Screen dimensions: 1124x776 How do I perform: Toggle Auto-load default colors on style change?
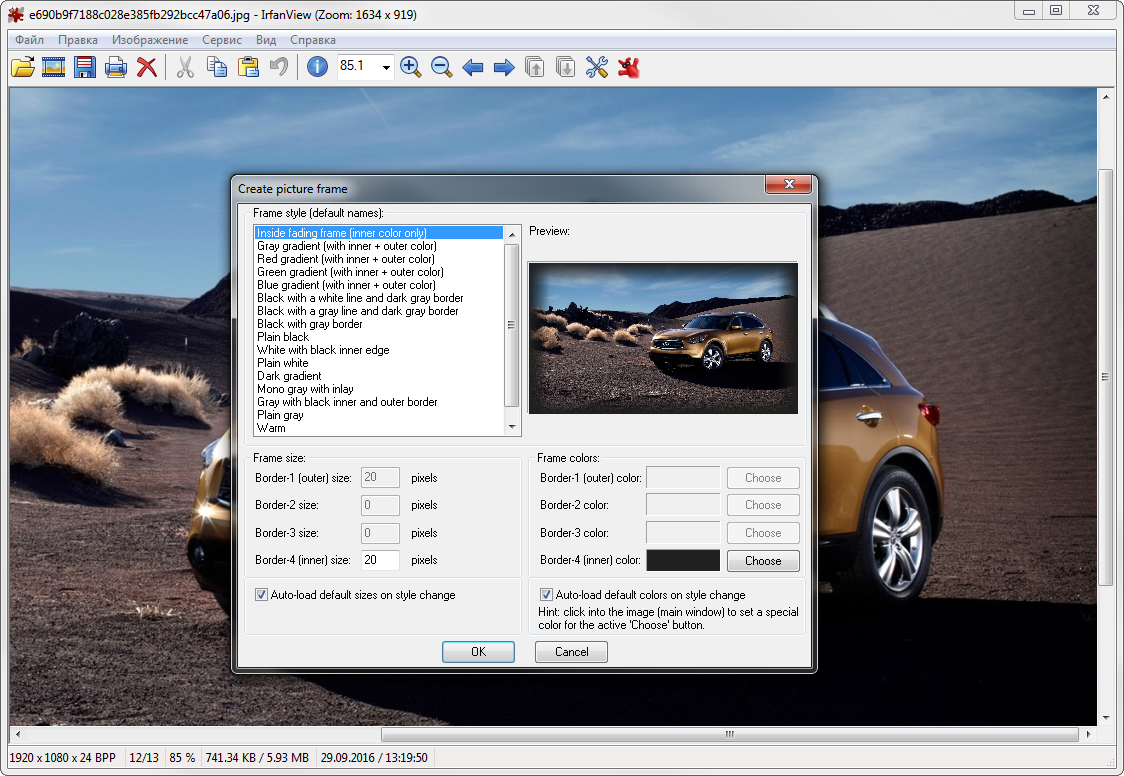click(547, 595)
